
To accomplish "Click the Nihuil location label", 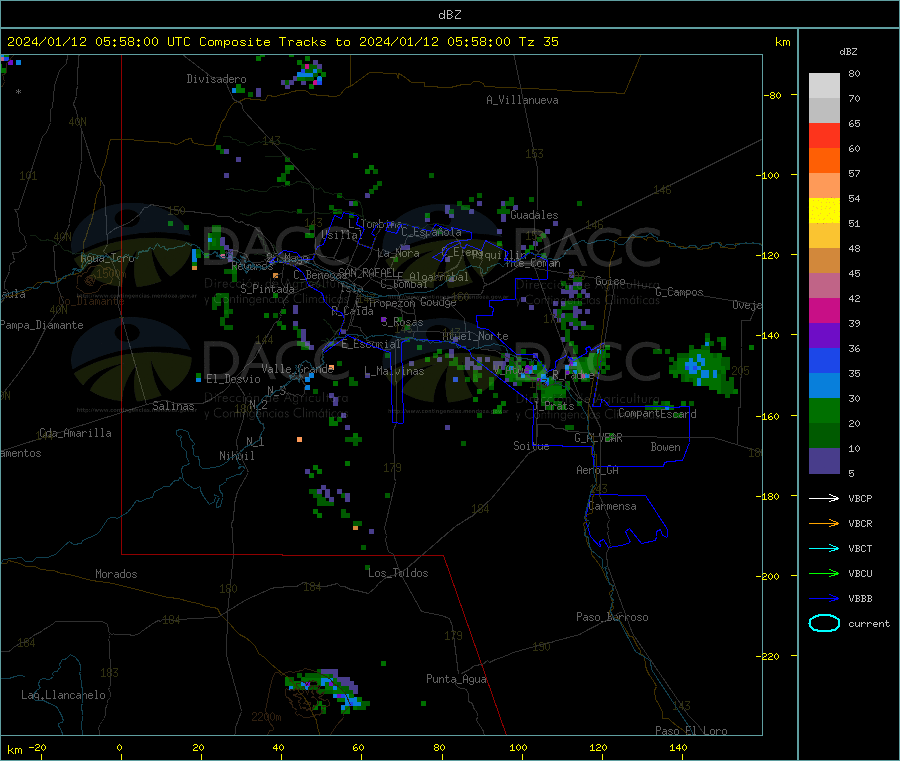I will (x=236, y=456).
